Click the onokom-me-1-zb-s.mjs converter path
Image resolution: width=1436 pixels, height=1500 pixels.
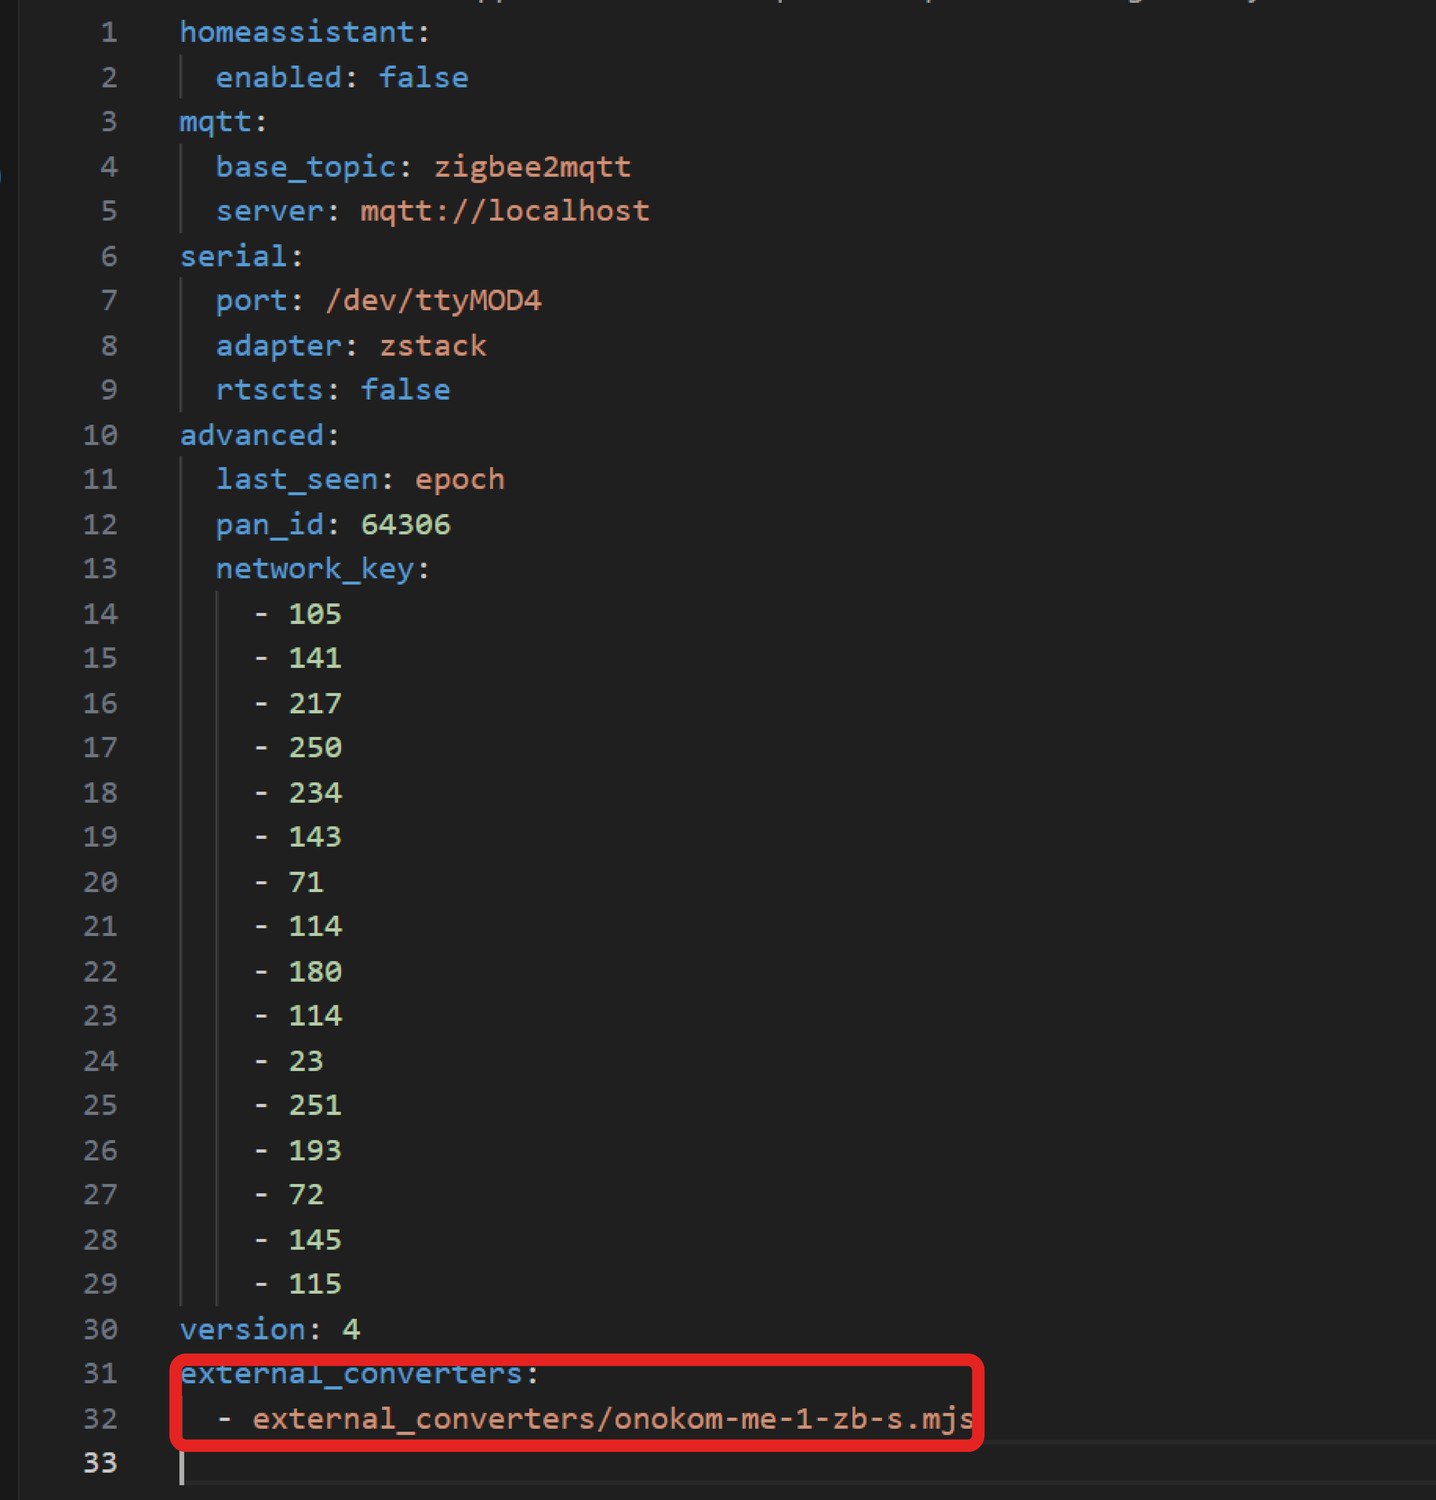point(612,1419)
